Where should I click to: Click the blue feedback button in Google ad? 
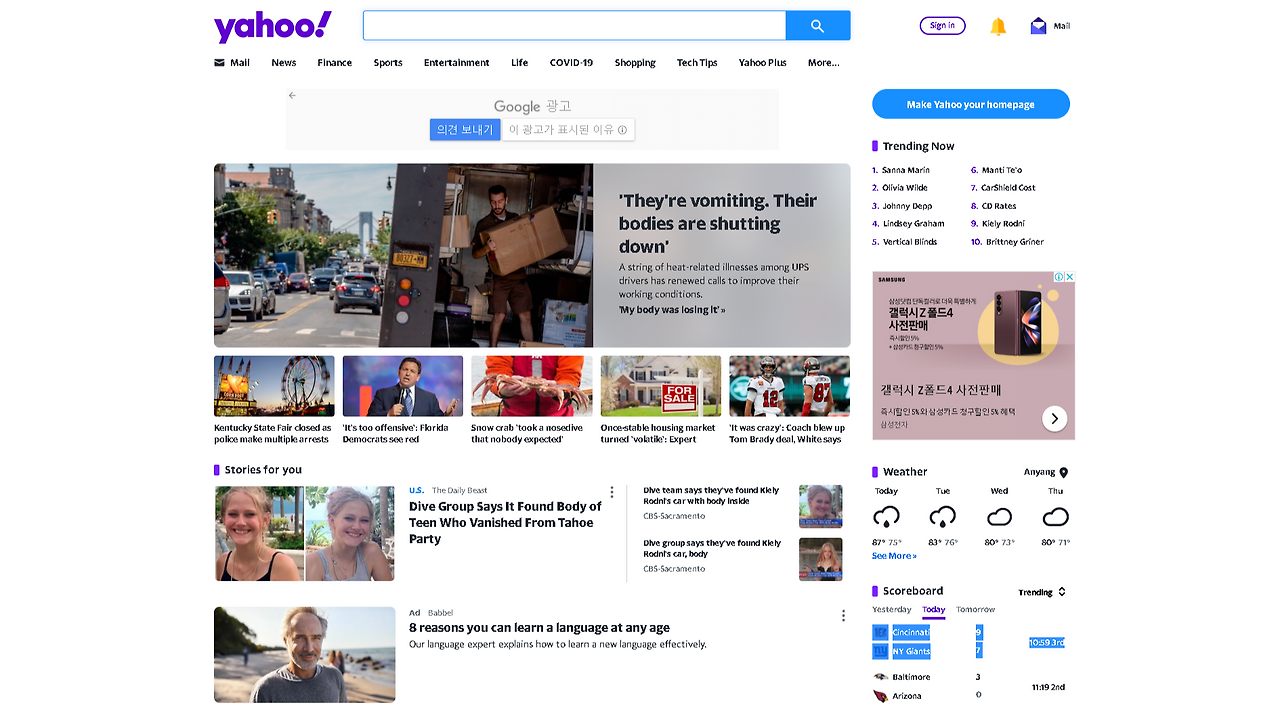click(x=465, y=130)
